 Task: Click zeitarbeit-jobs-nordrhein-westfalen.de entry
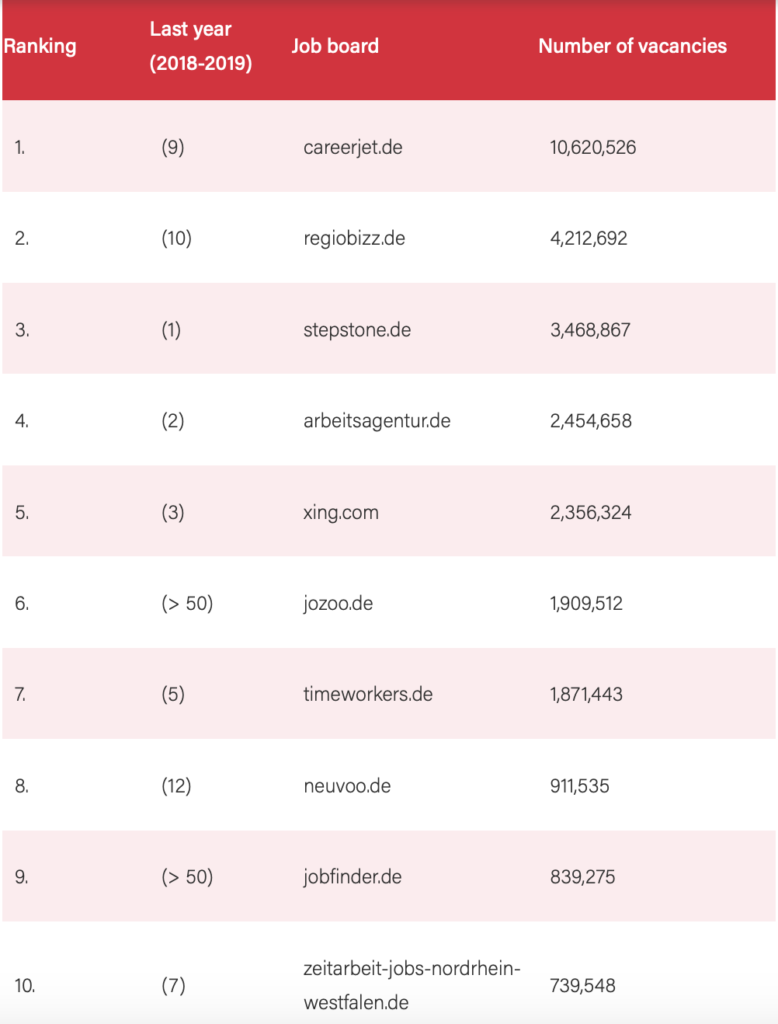pyautogui.click(x=413, y=985)
